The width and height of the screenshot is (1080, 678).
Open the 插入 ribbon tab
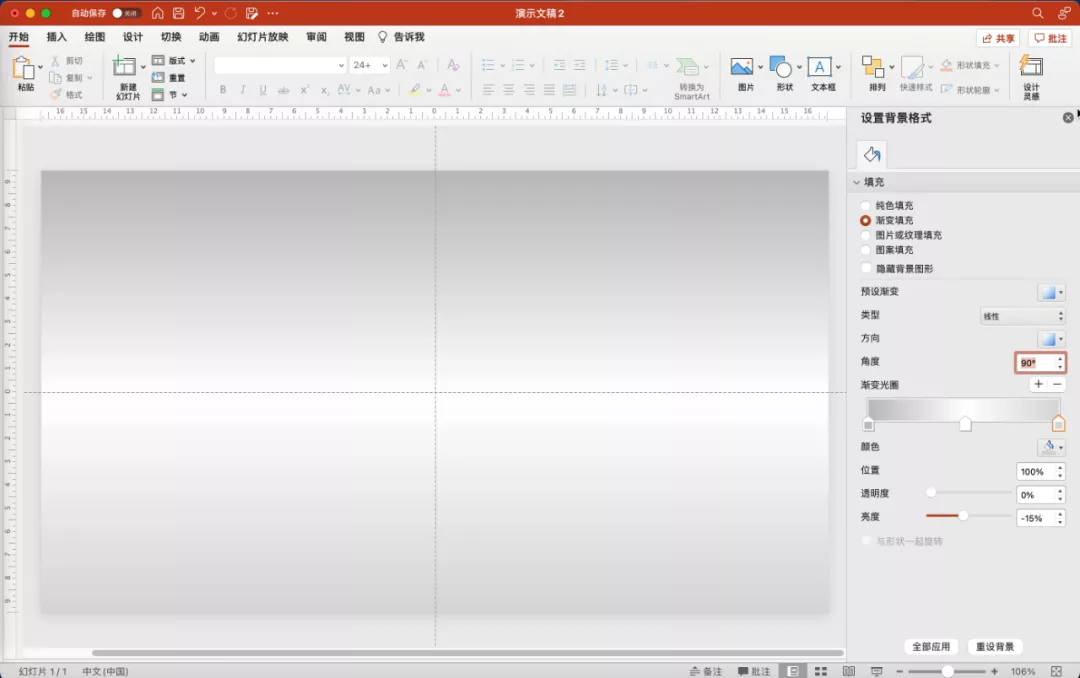(56, 37)
